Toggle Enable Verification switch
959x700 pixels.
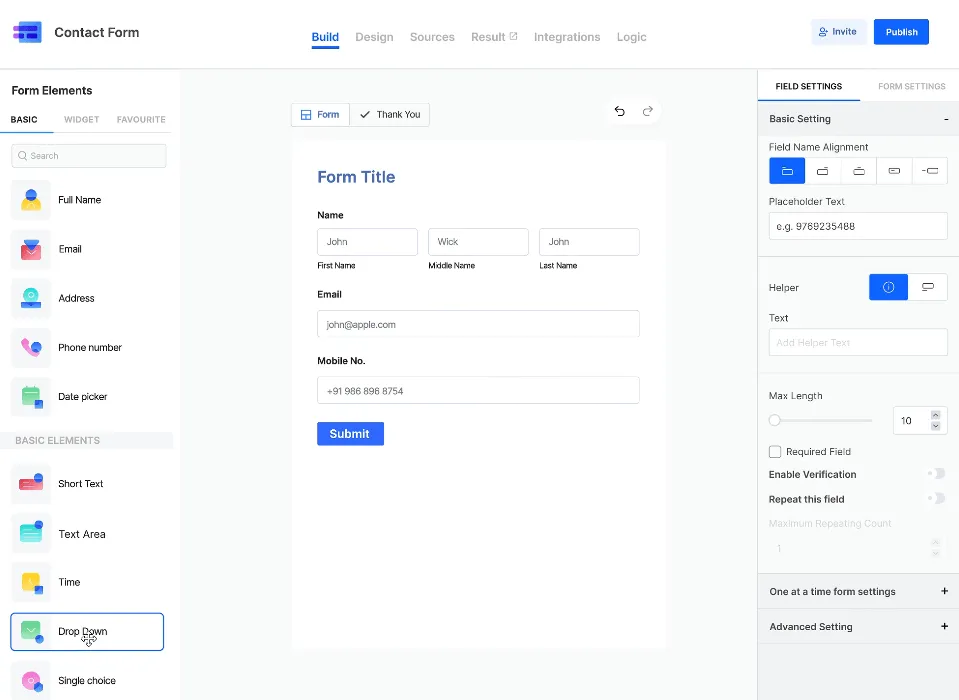936,474
